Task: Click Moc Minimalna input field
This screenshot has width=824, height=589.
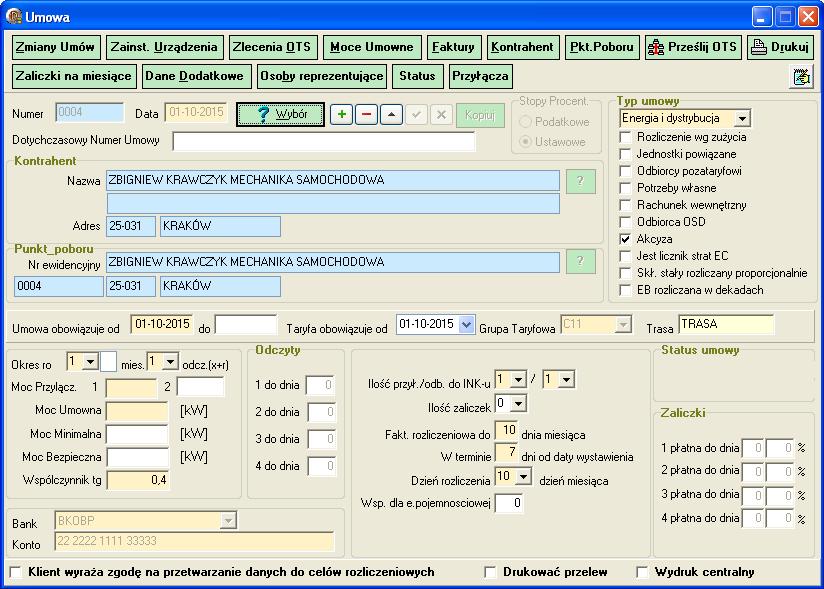Action: [137, 434]
